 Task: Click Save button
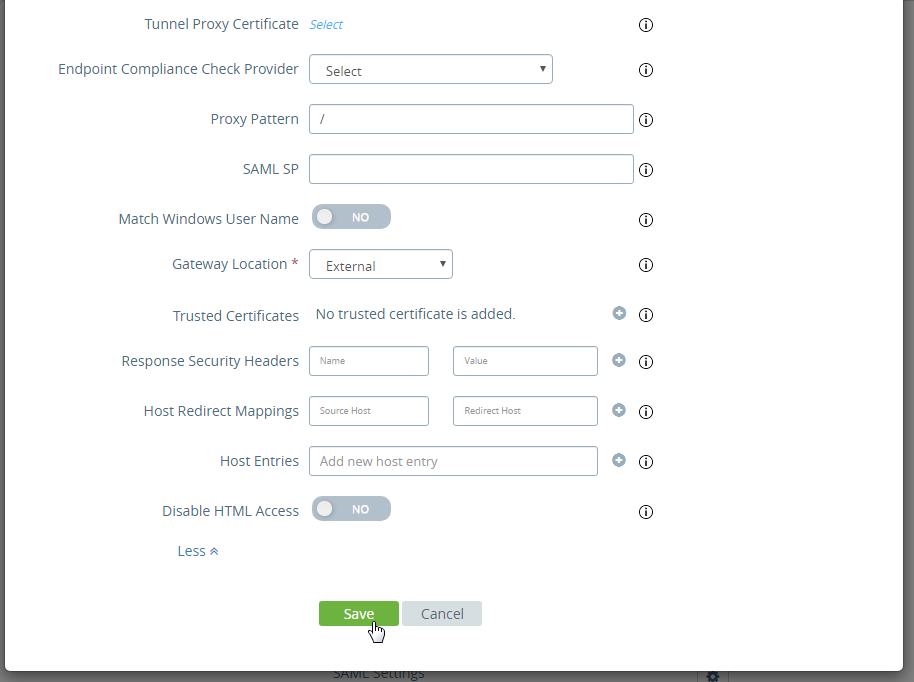click(x=358, y=614)
